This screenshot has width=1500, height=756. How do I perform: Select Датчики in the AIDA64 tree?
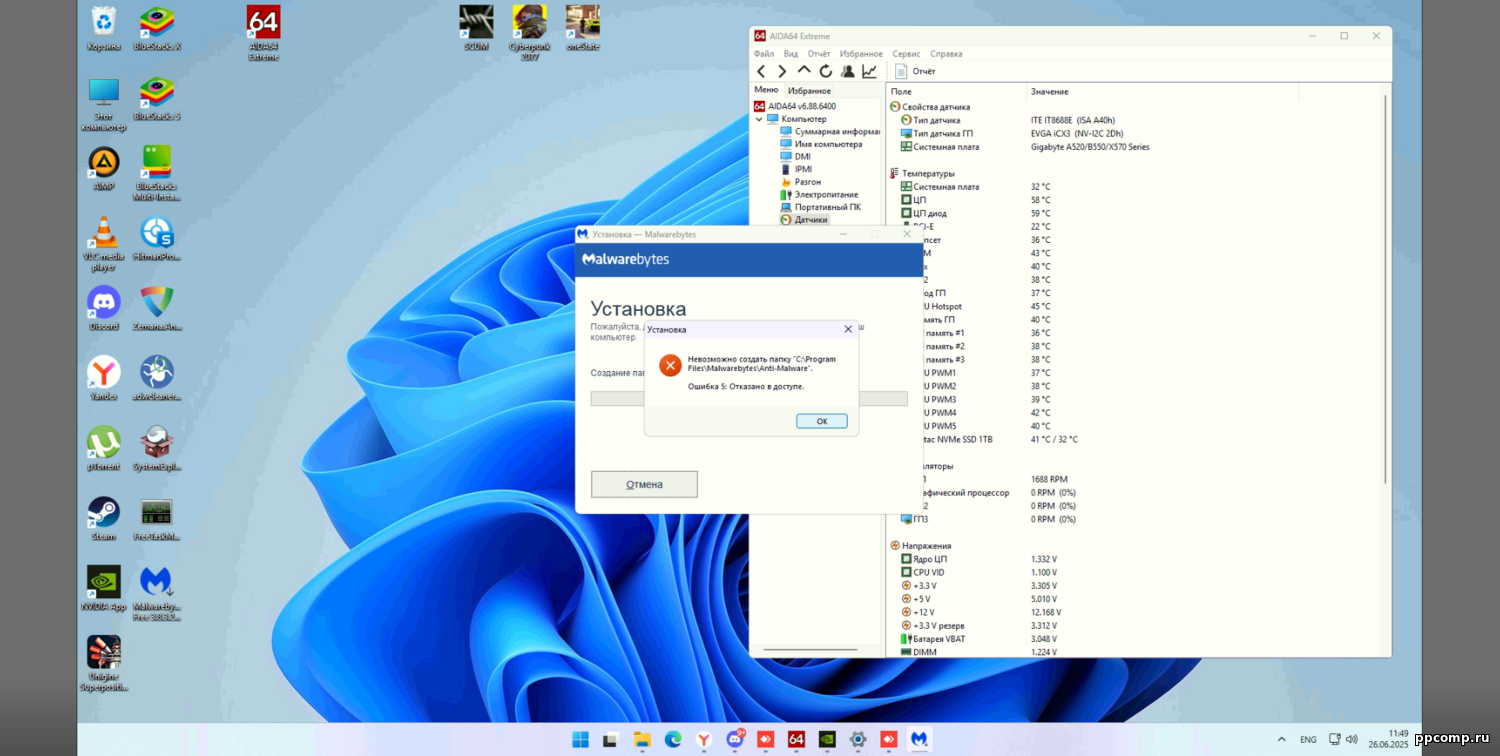click(804, 219)
